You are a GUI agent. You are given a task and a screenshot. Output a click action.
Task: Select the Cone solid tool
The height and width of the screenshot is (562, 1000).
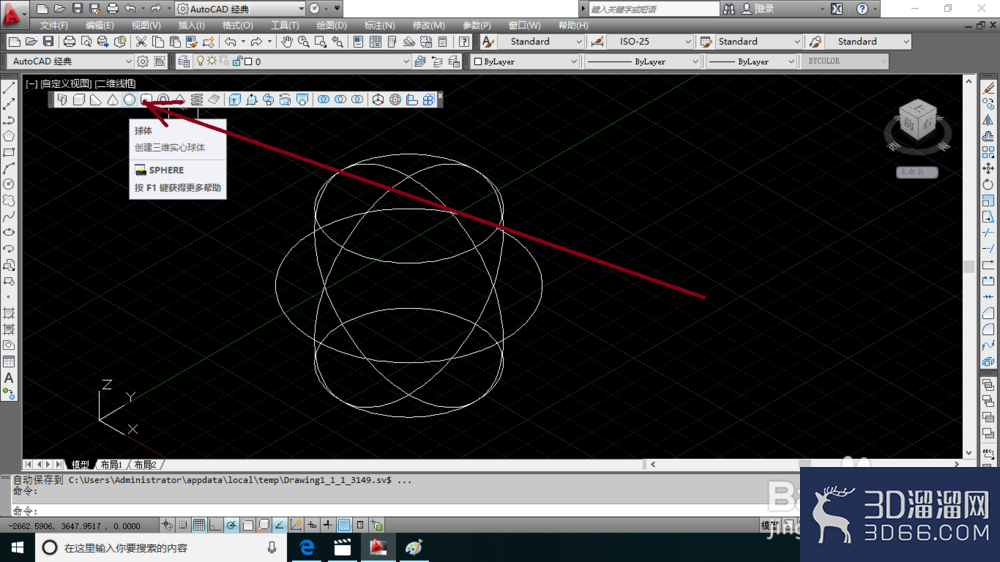tap(113, 100)
